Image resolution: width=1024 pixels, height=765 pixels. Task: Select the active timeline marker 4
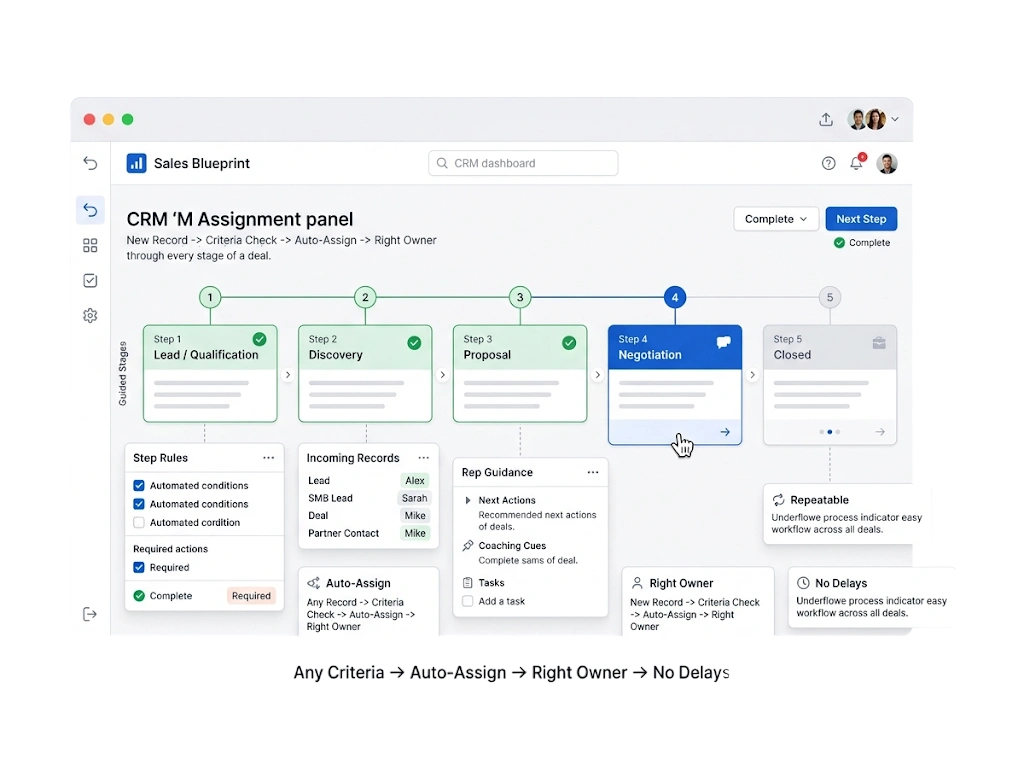[675, 297]
